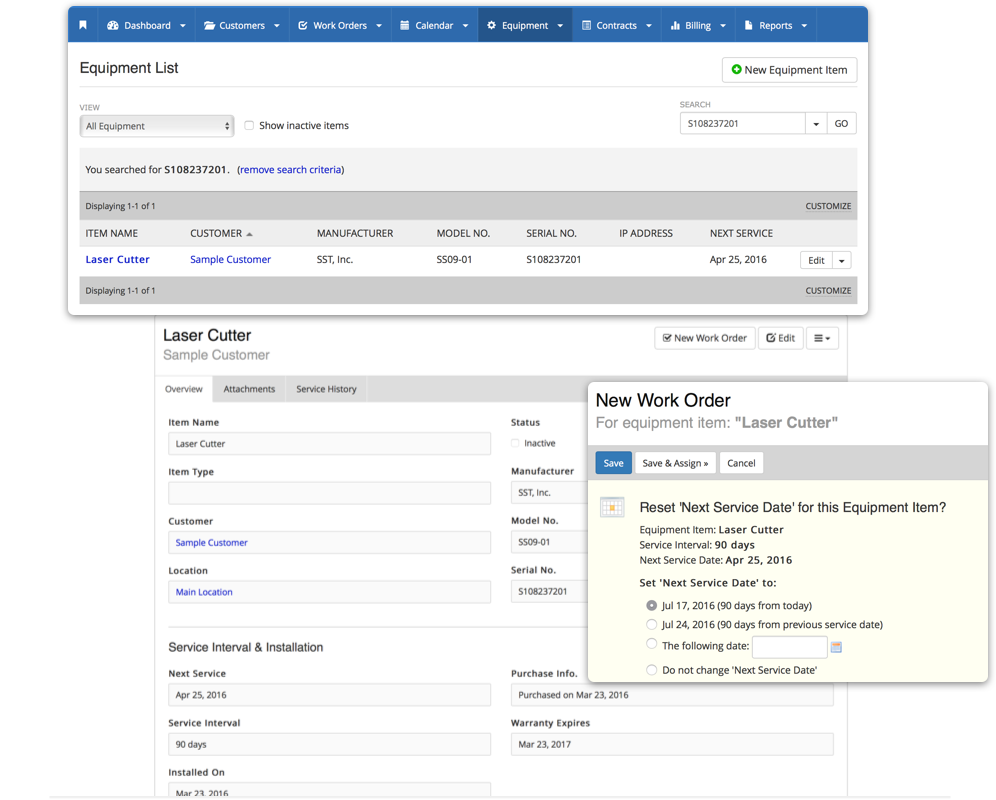
Task: Select 'Do not change Next Service Date'
Action: pos(652,670)
